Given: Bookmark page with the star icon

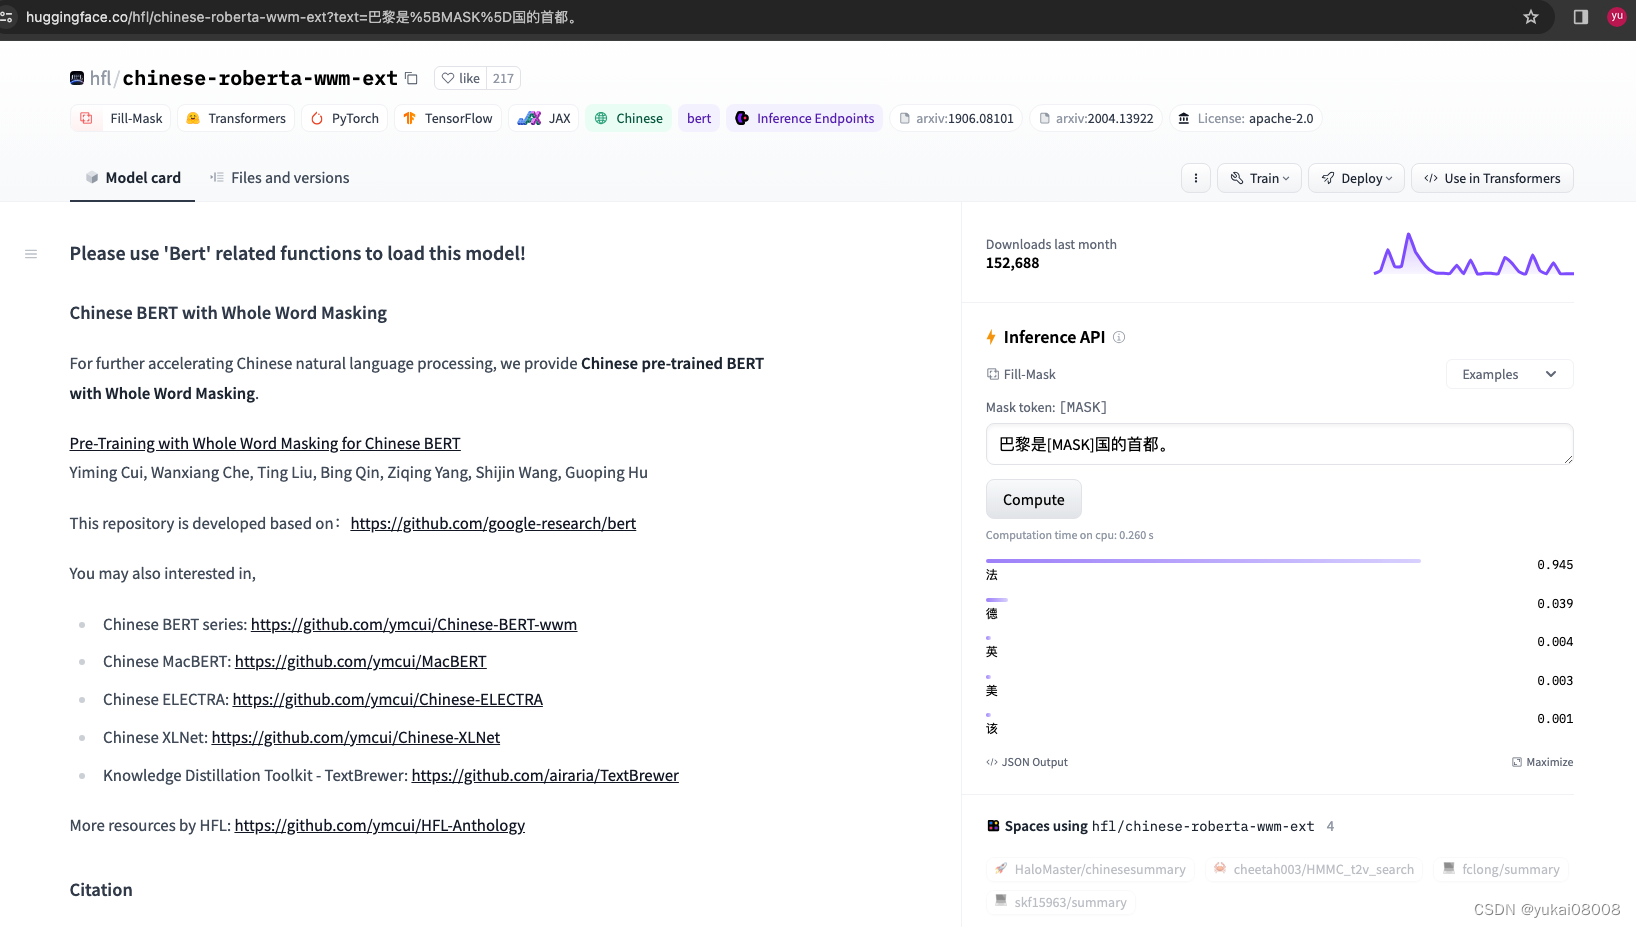Looking at the screenshot, I should pos(1530,17).
